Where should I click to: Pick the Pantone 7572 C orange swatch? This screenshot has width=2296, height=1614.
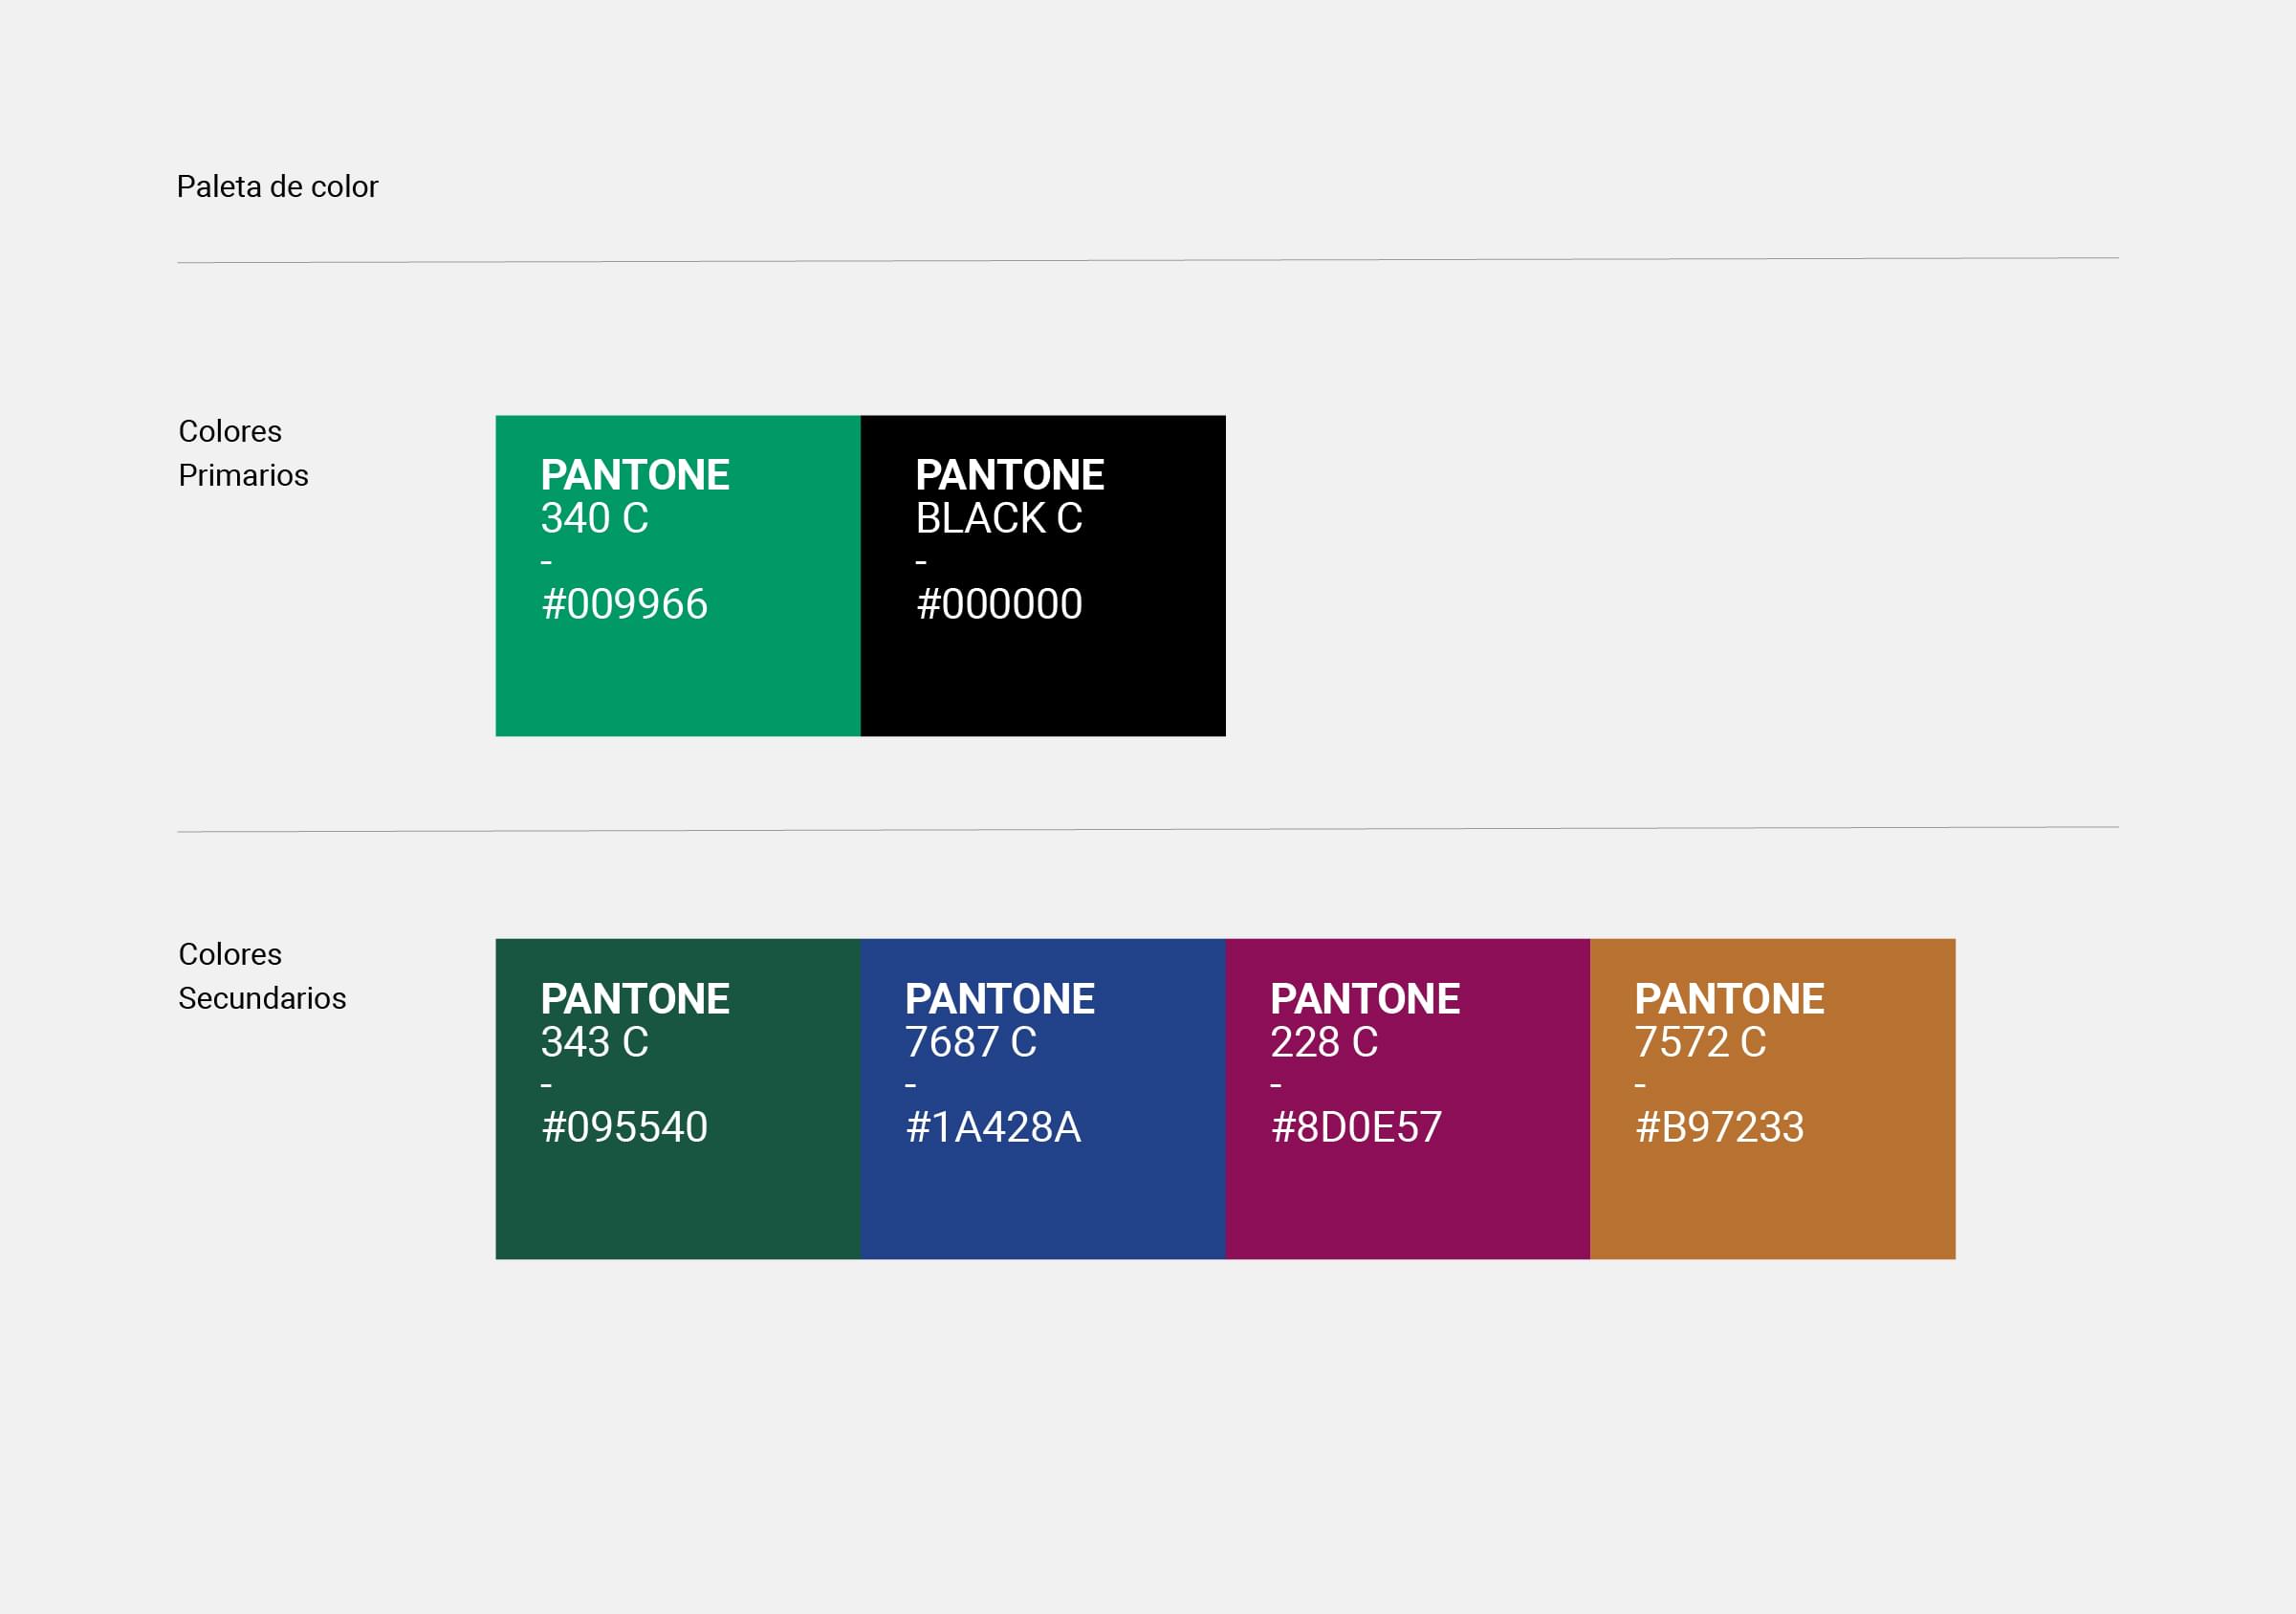pyautogui.click(x=1773, y=1099)
